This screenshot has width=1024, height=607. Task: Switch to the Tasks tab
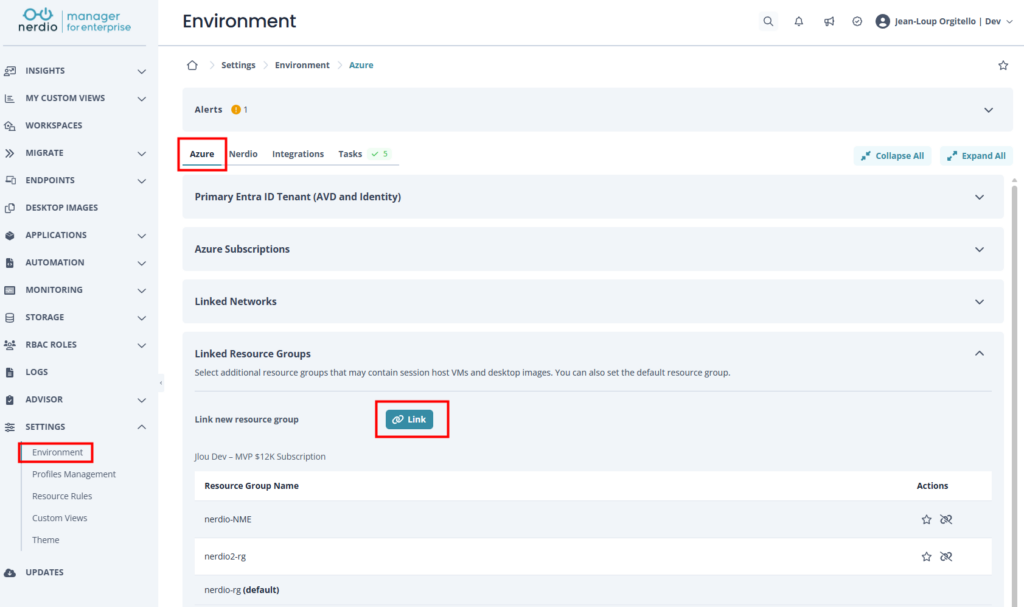(x=350, y=154)
